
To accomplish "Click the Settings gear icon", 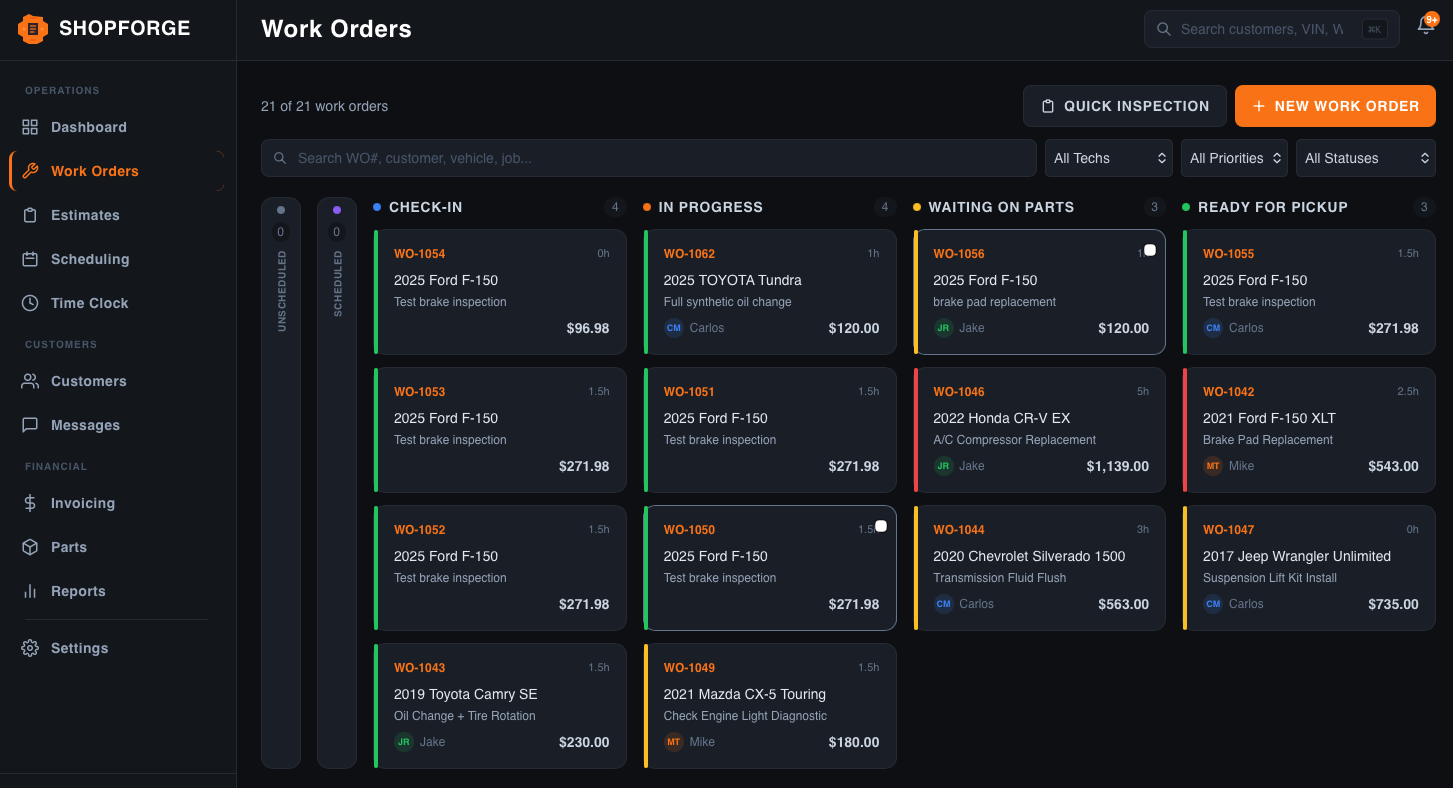I will 30,648.
